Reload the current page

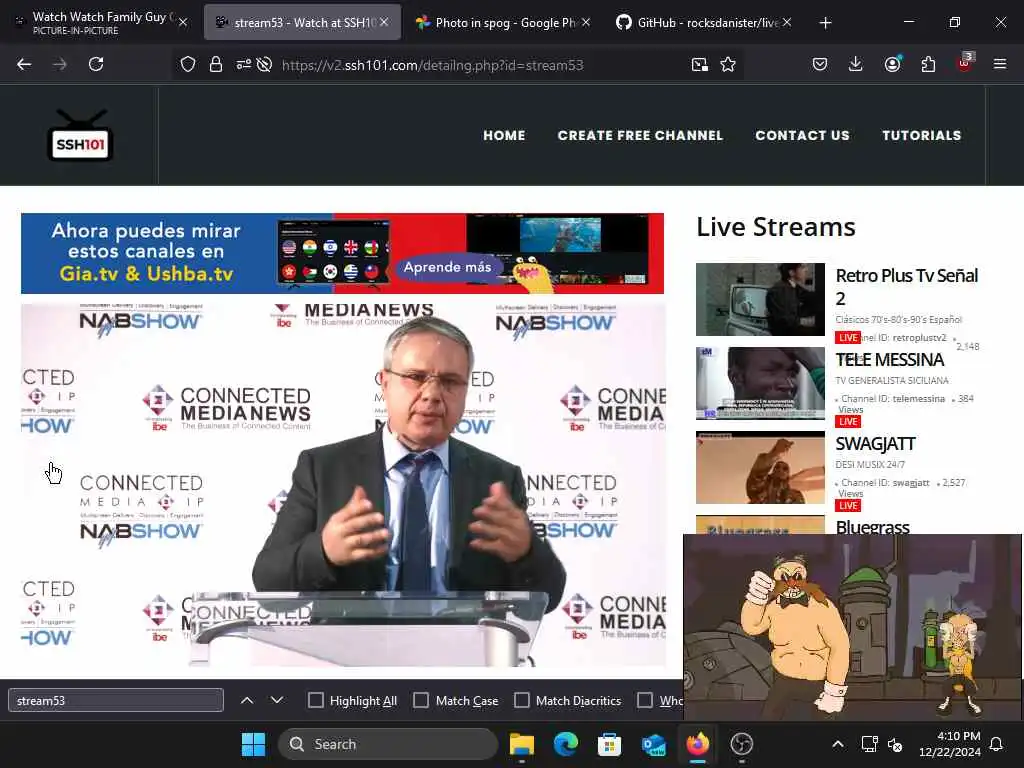click(96, 64)
